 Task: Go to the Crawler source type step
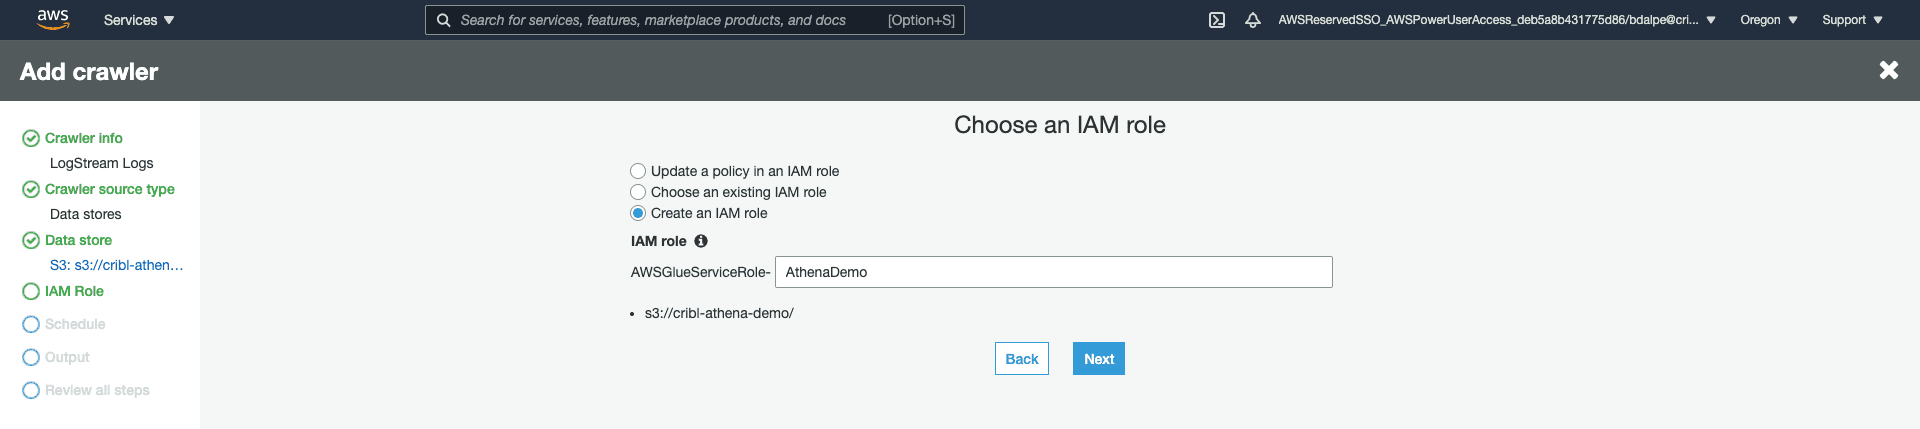click(109, 189)
